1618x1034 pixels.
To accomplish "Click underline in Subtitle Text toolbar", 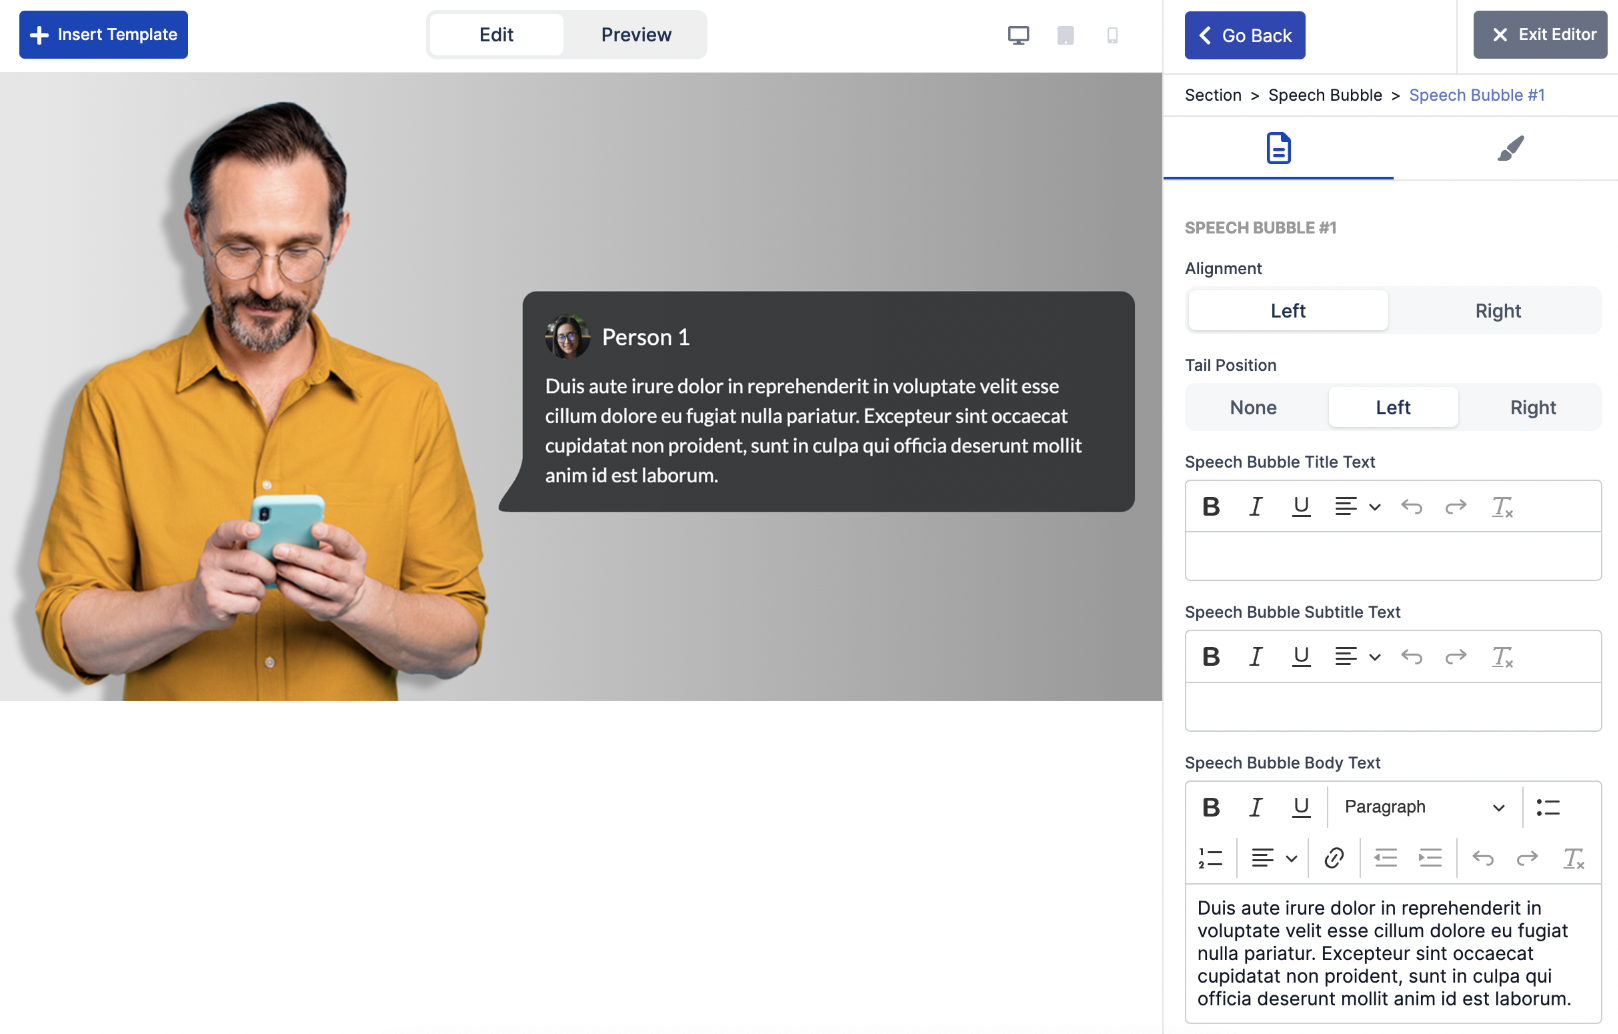I will pos(1300,657).
